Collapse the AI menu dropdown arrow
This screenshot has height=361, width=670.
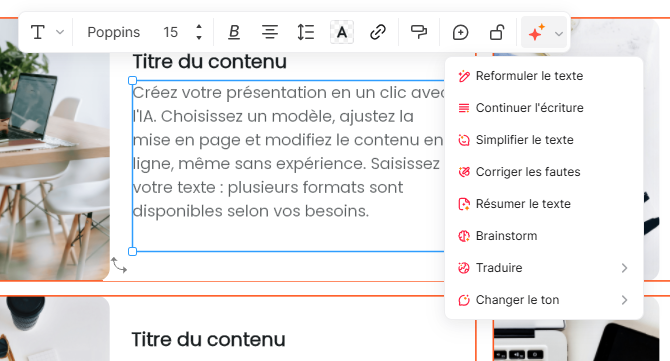point(558,33)
